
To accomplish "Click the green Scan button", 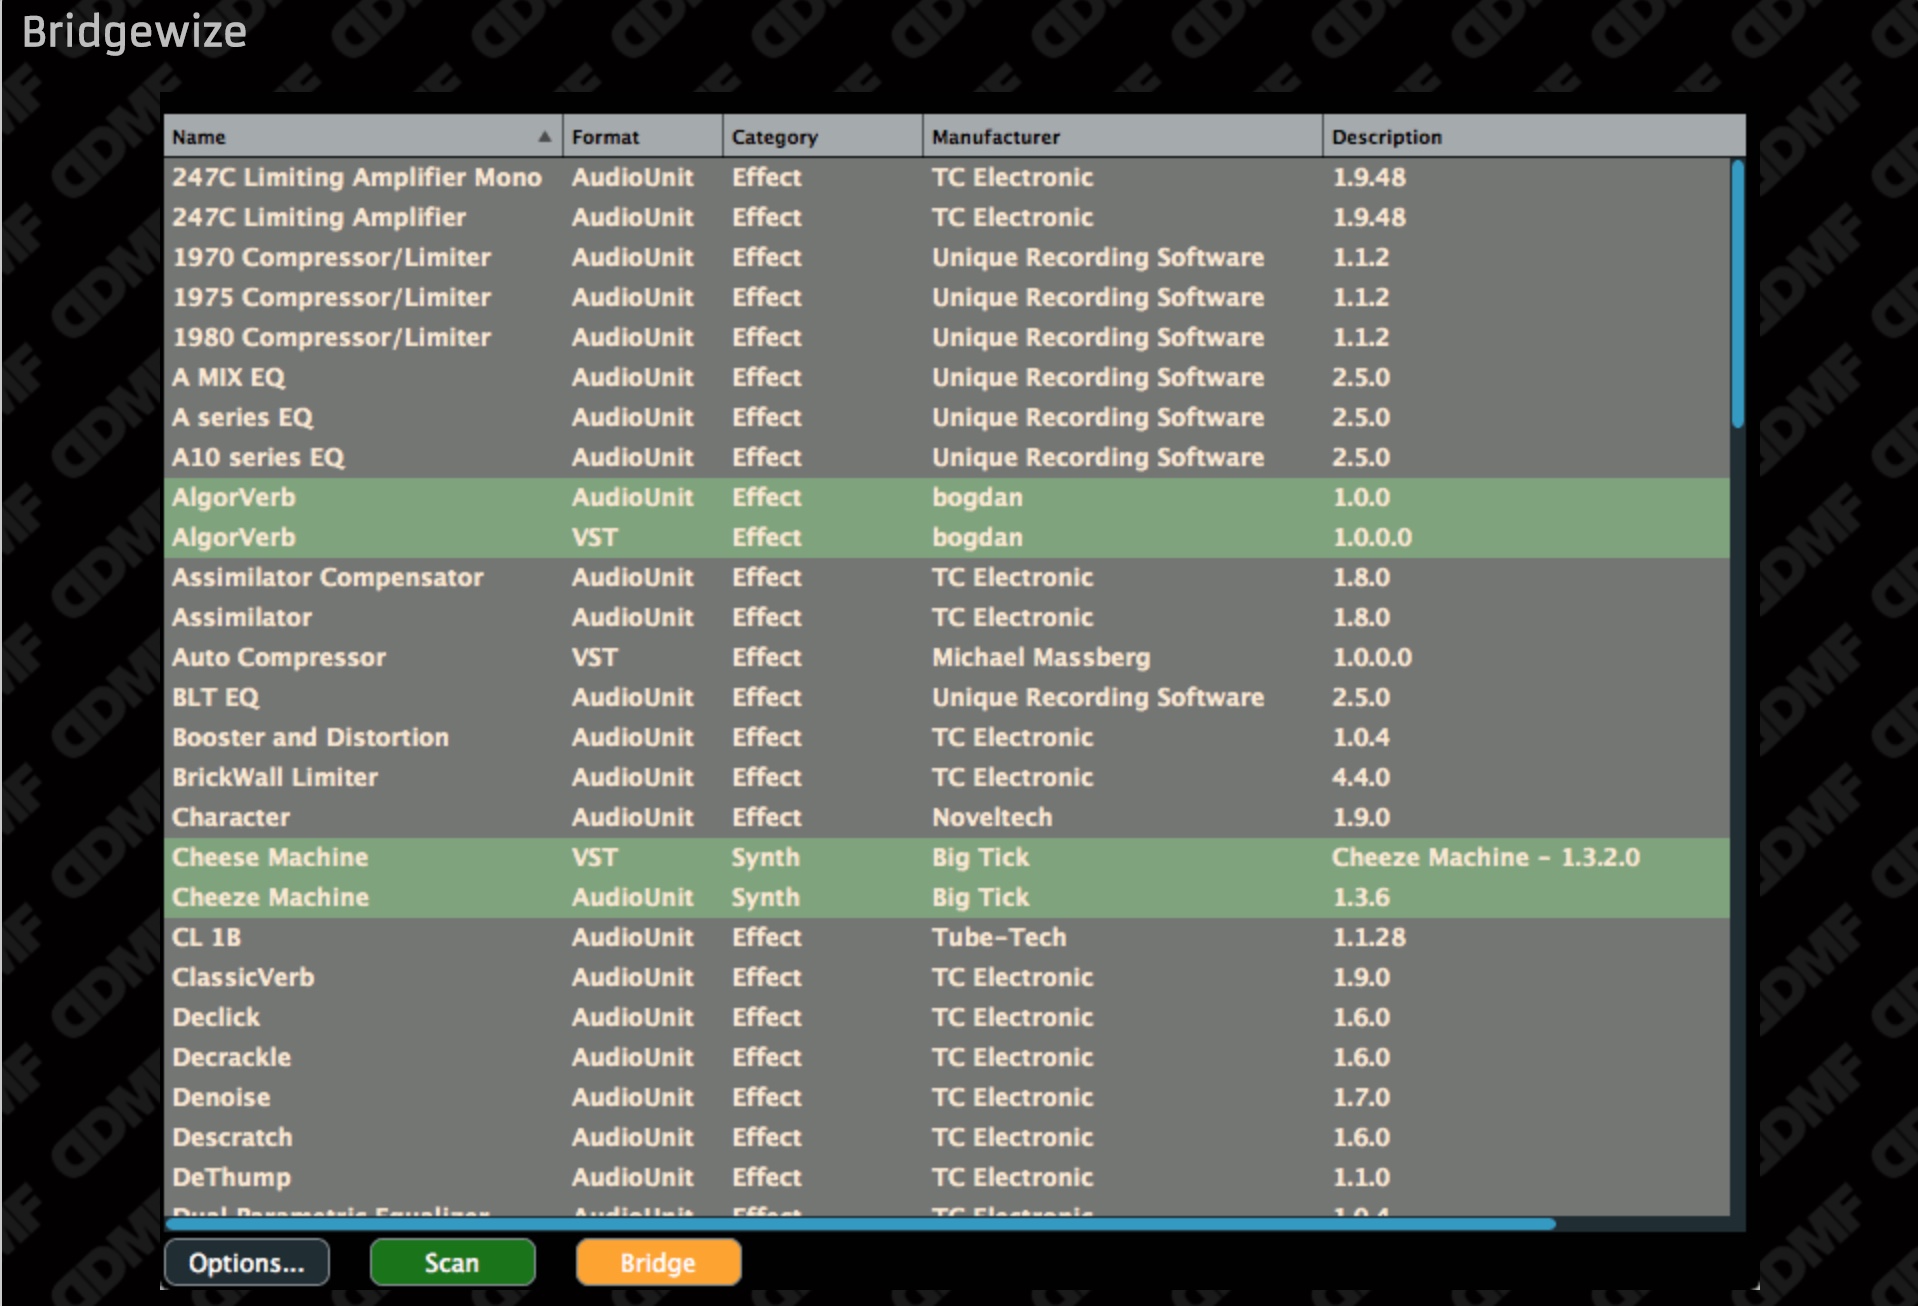I will click(452, 1262).
